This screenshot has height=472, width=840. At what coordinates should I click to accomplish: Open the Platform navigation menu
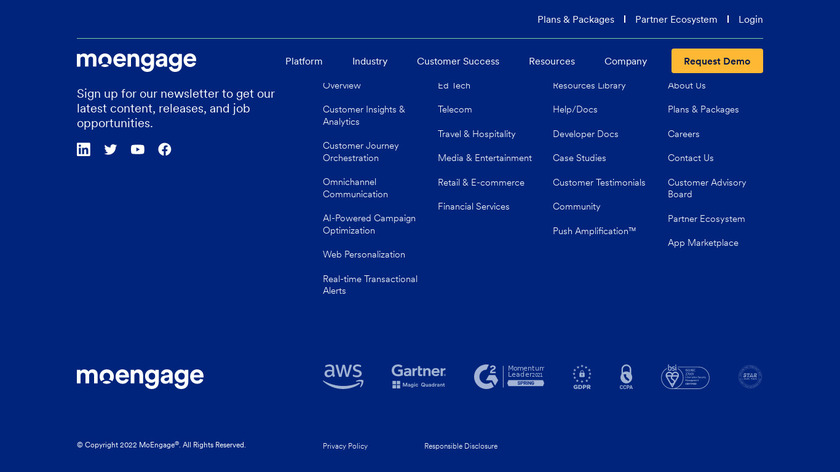pos(304,62)
